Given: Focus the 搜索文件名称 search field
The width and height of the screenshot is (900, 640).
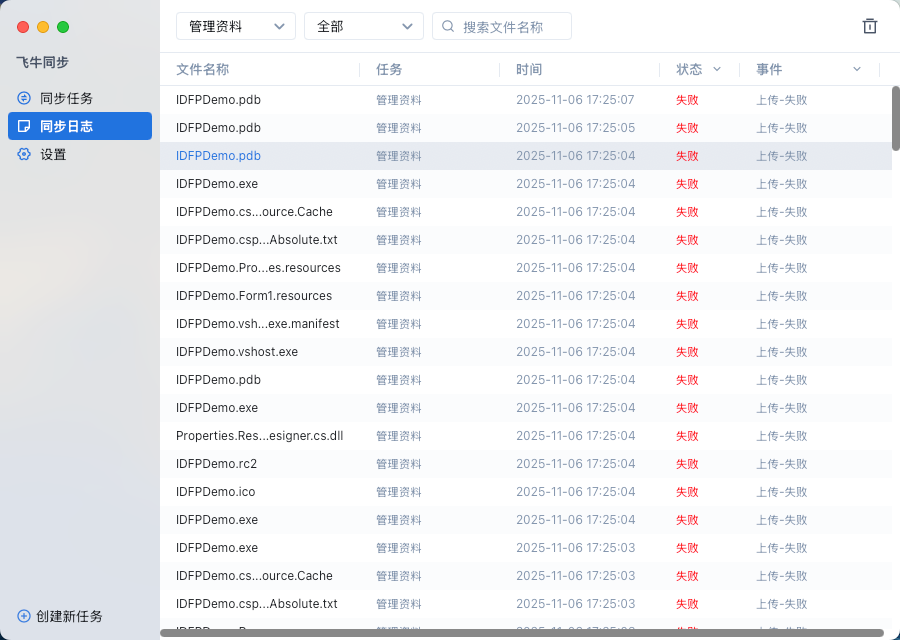Looking at the screenshot, I should 502,26.
